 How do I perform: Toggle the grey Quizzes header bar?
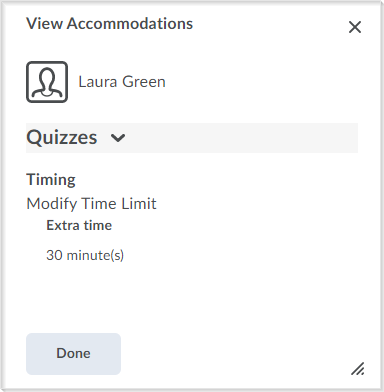[192, 138]
